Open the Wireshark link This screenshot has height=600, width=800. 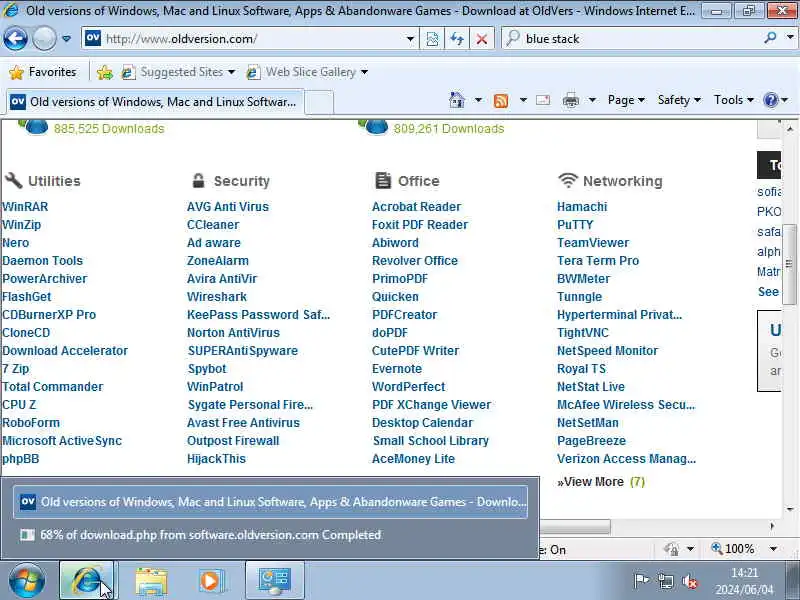(x=217, y=296)
